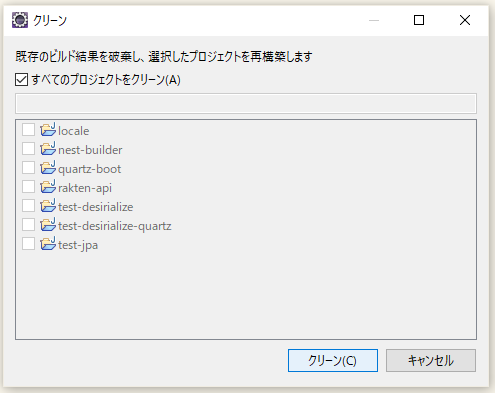The height and width of the screenshot is (393, 495).
Task: Select the test-desirialize project name
Action: [95, 207]
